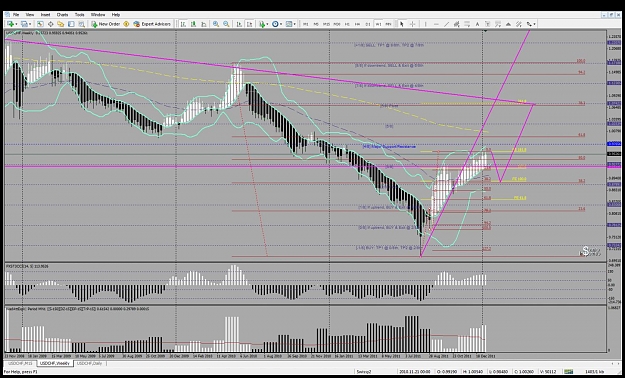625x378 pixels.
Task: Select the Vertical Line drawing tool
Action: coord(425,24)
